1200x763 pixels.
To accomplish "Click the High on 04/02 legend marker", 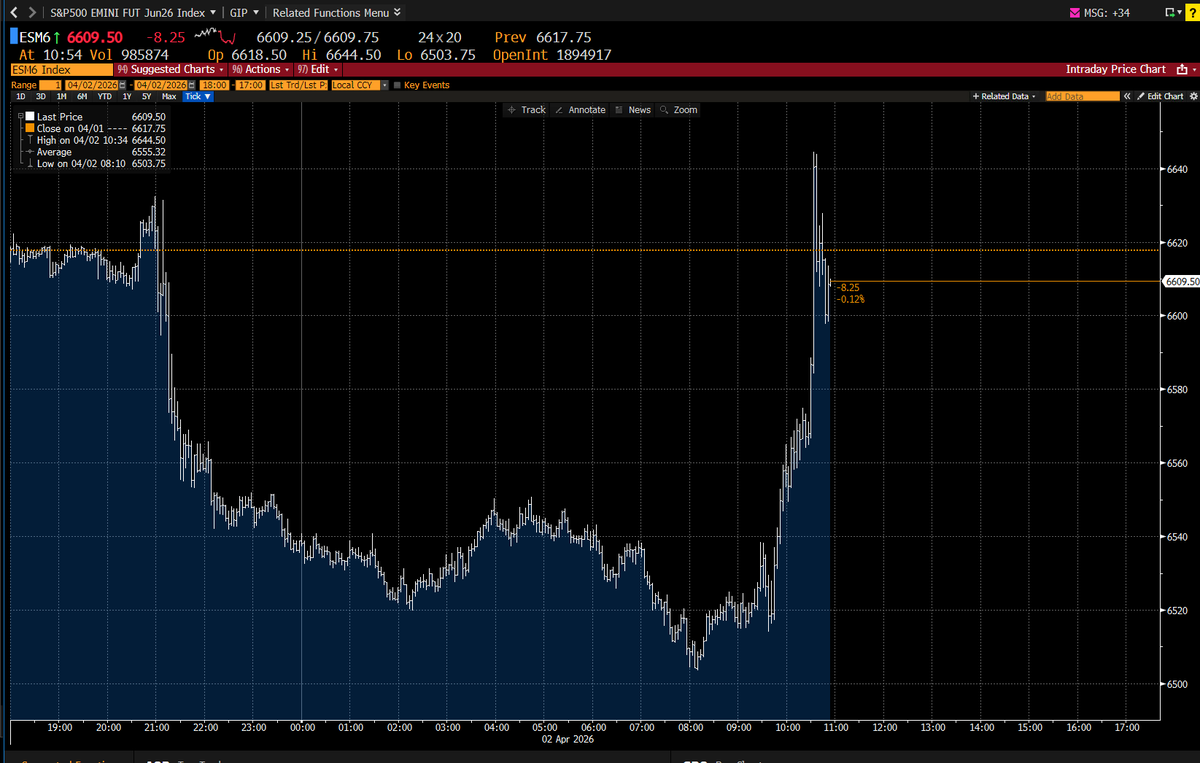I will click(x=29, y=140).
